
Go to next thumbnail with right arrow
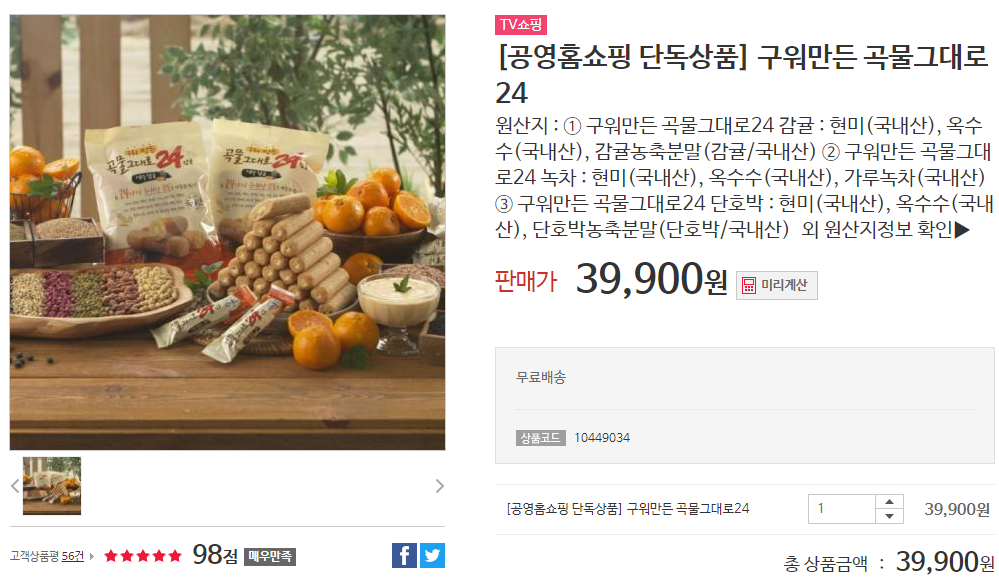[x=440, y=486]
